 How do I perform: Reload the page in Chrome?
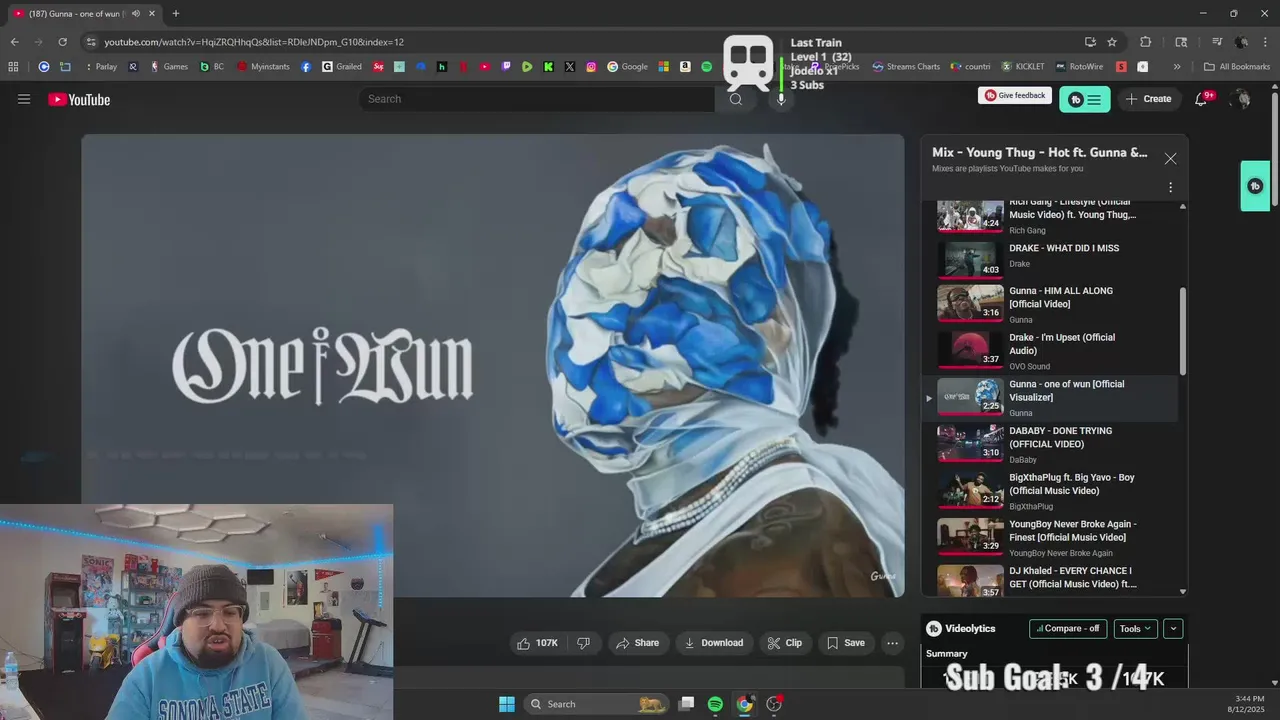point(62,42)
